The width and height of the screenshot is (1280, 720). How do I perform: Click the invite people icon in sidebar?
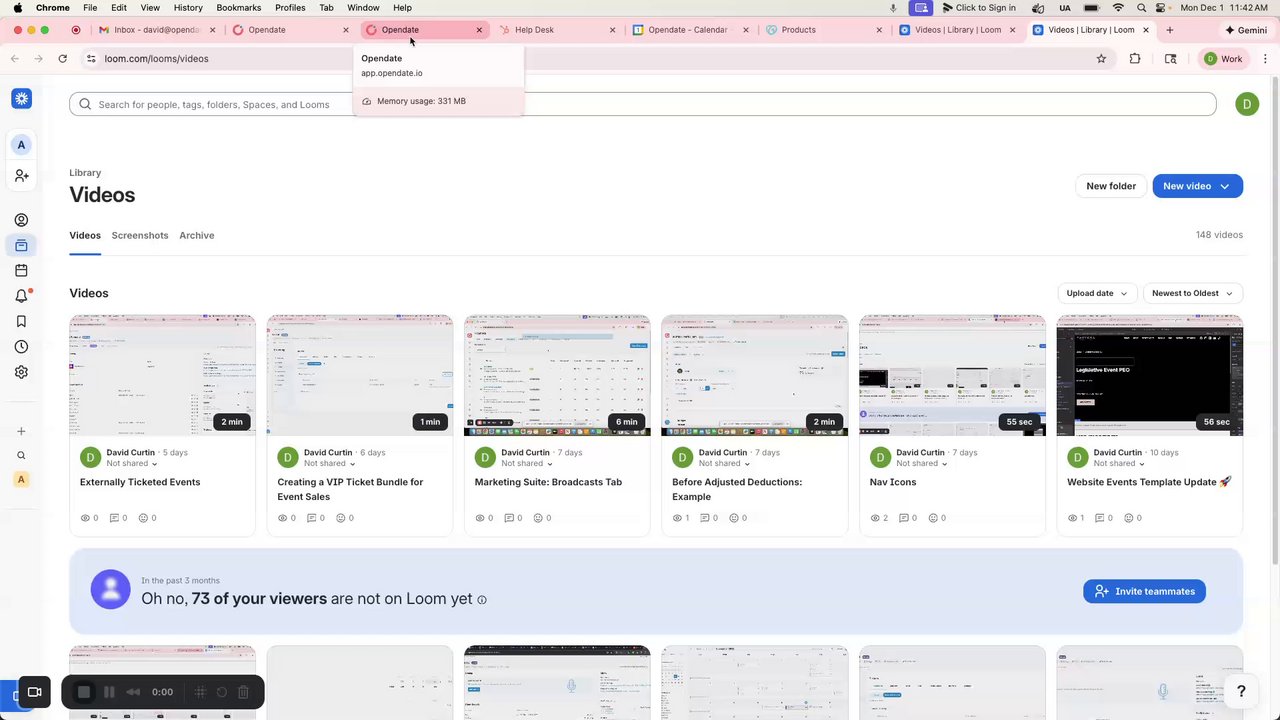pyautogui.click(x=21, y=176)
